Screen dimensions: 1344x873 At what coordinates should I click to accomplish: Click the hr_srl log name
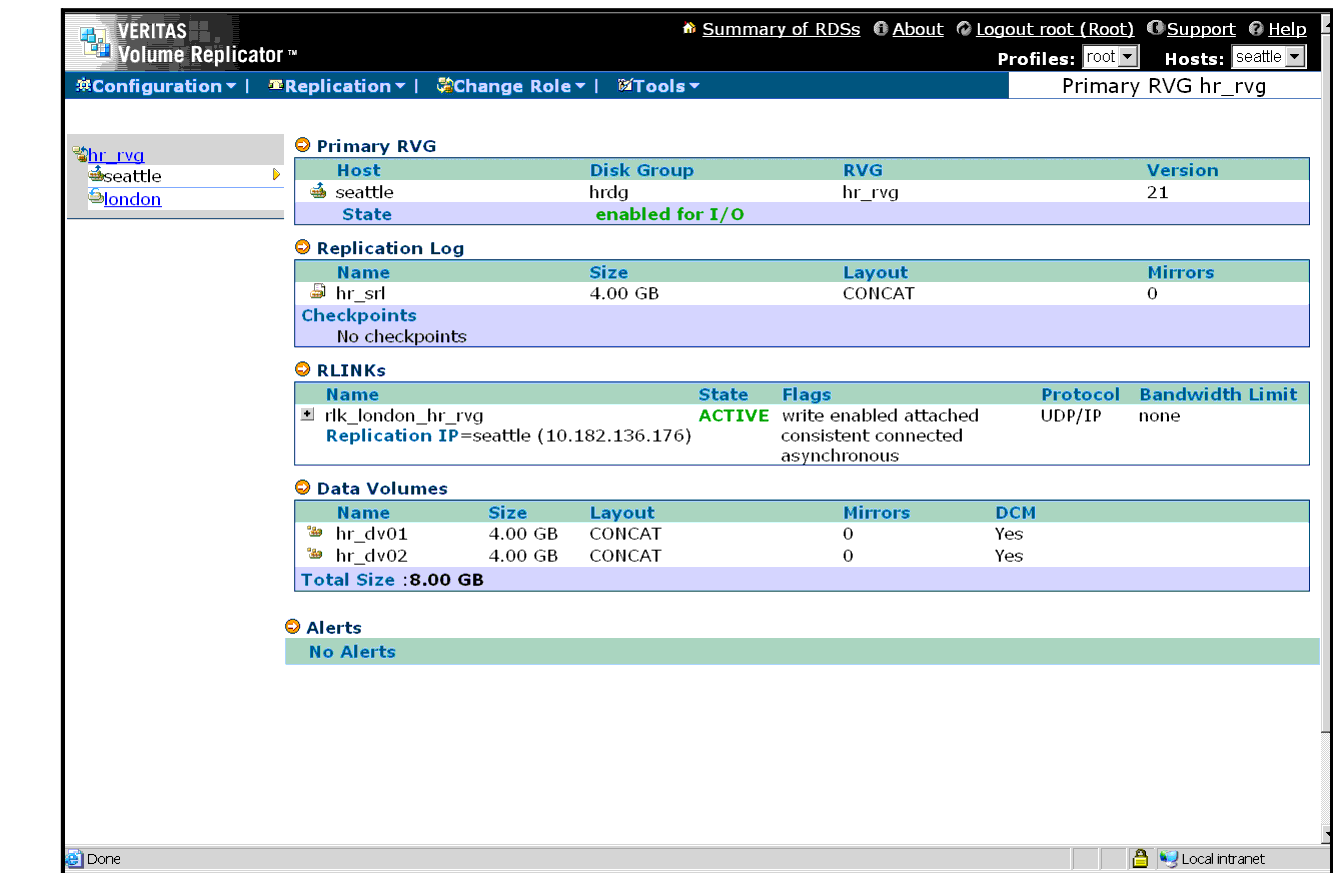click(361, 293)
